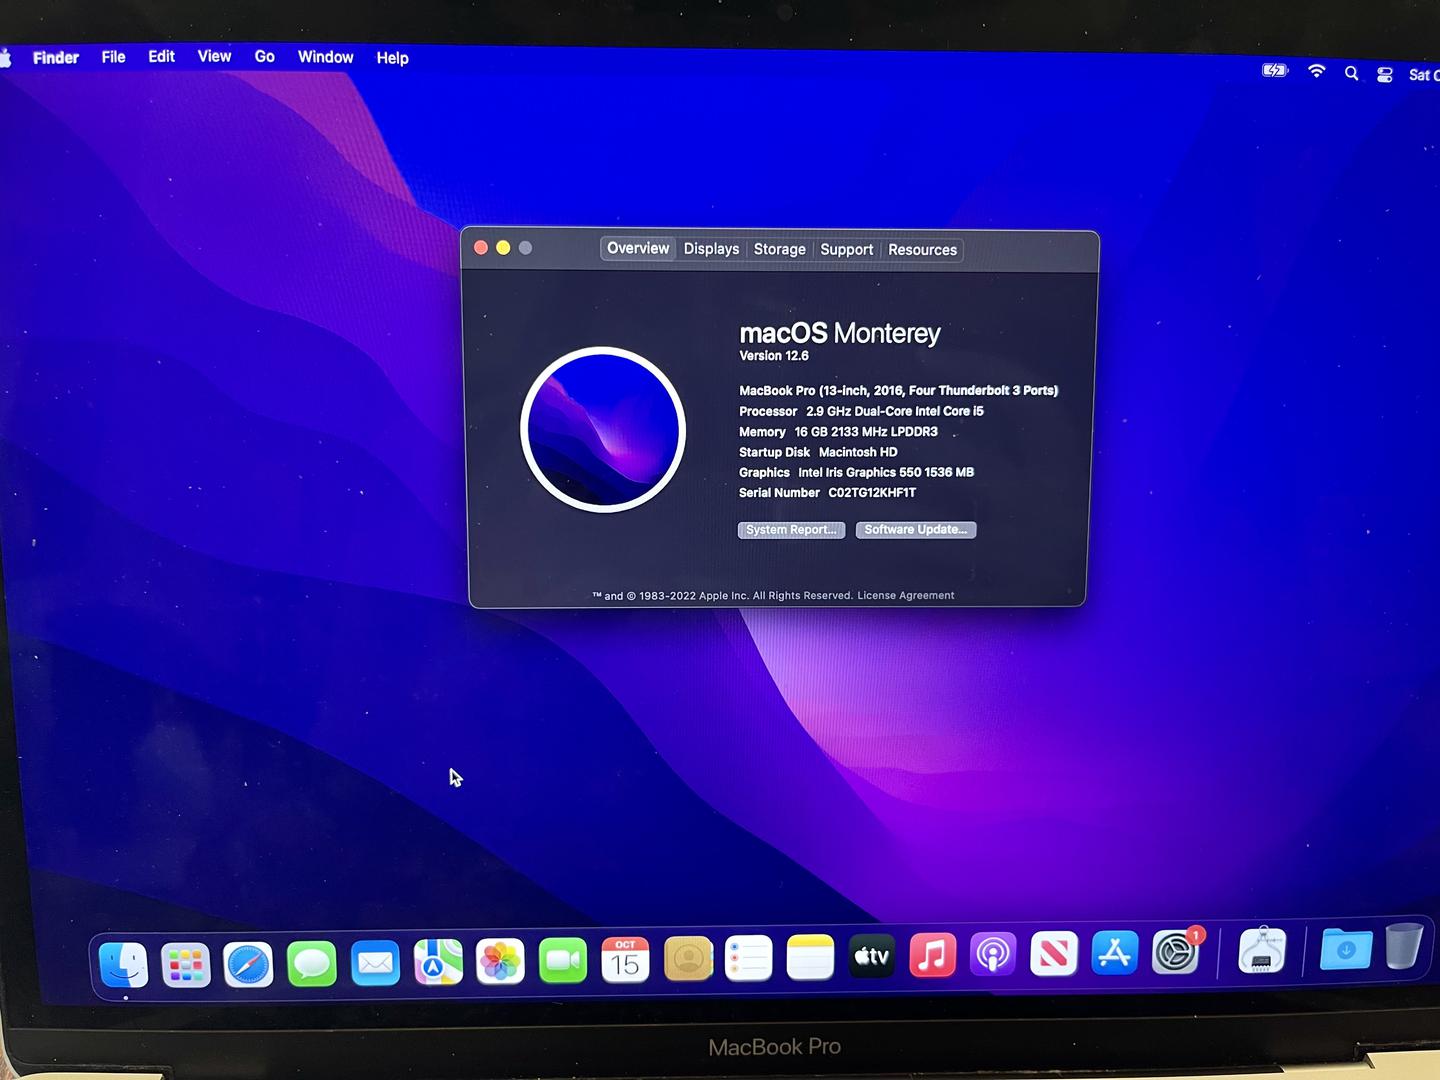Click the '2.9 GHz Dual-Core Intel Core i5' text

[895, 411]
